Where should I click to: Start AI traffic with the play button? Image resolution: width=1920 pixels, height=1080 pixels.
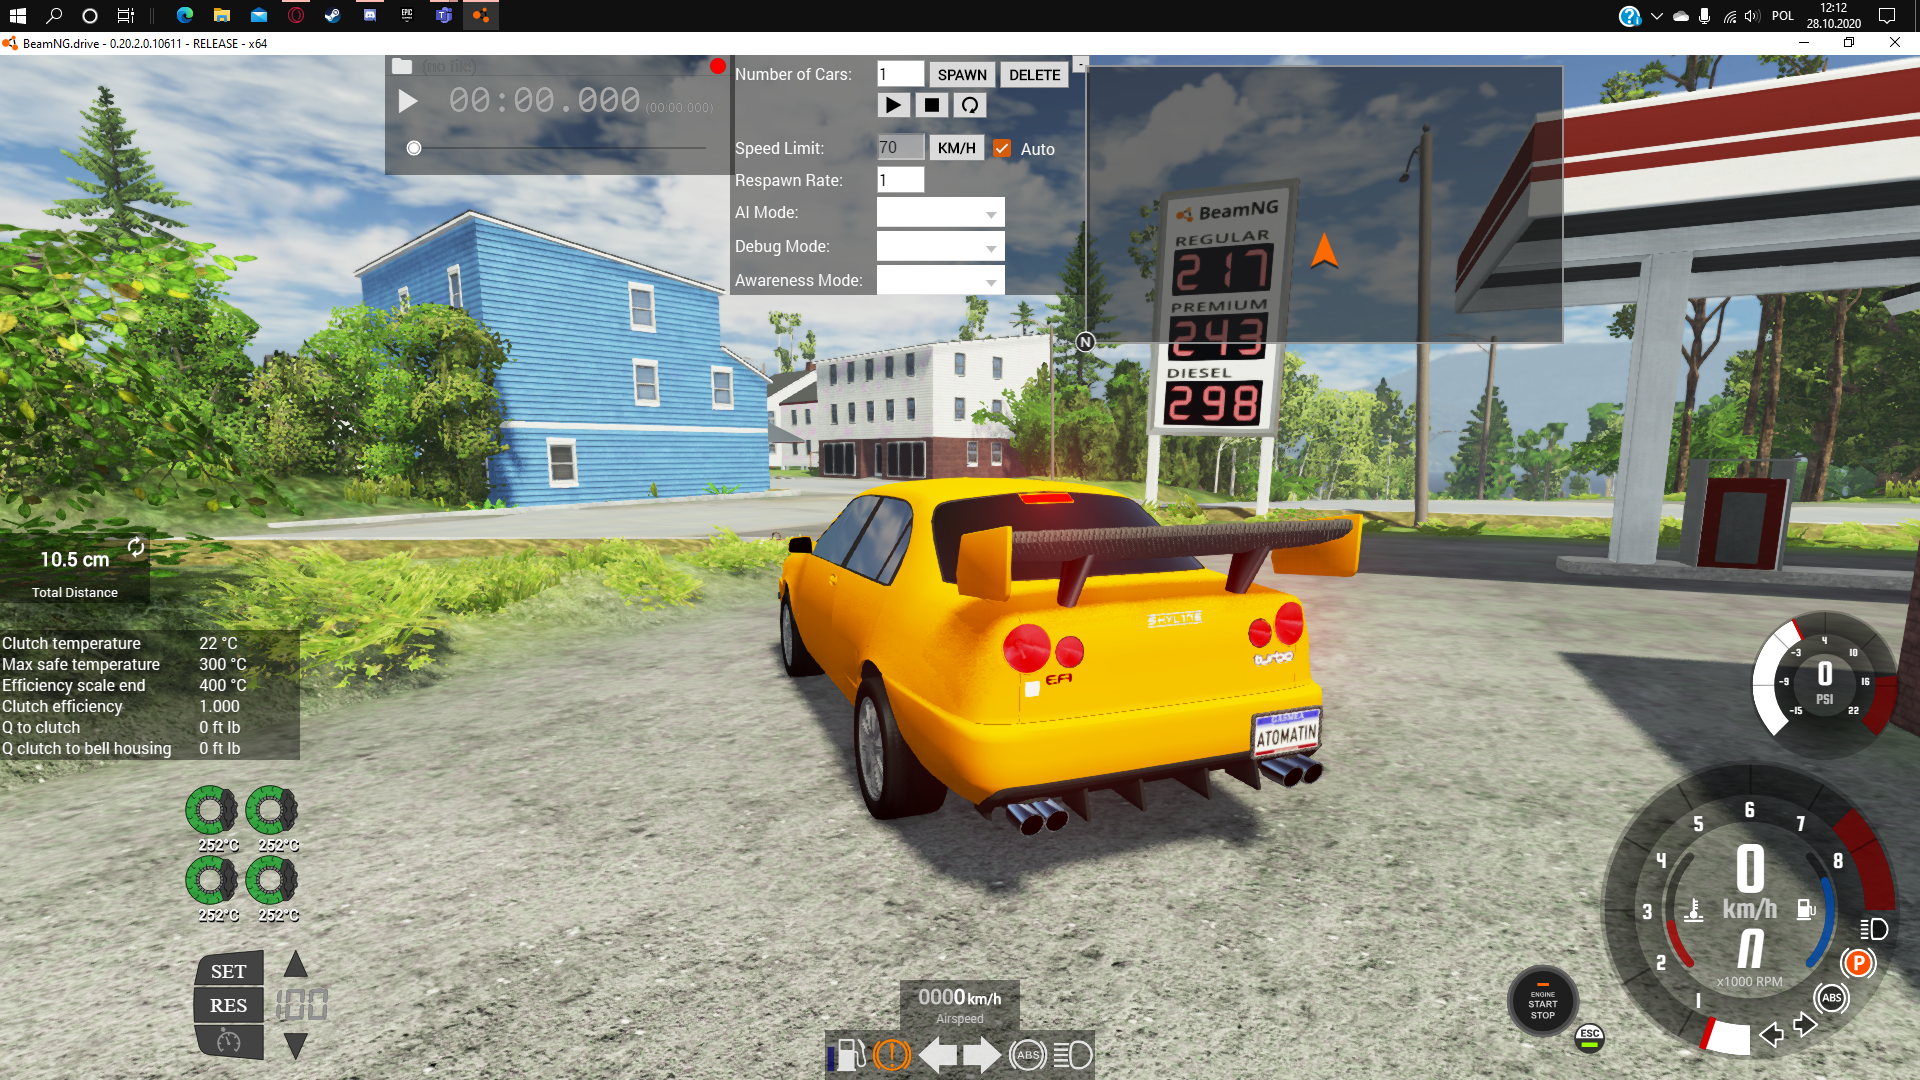(894, 105)
